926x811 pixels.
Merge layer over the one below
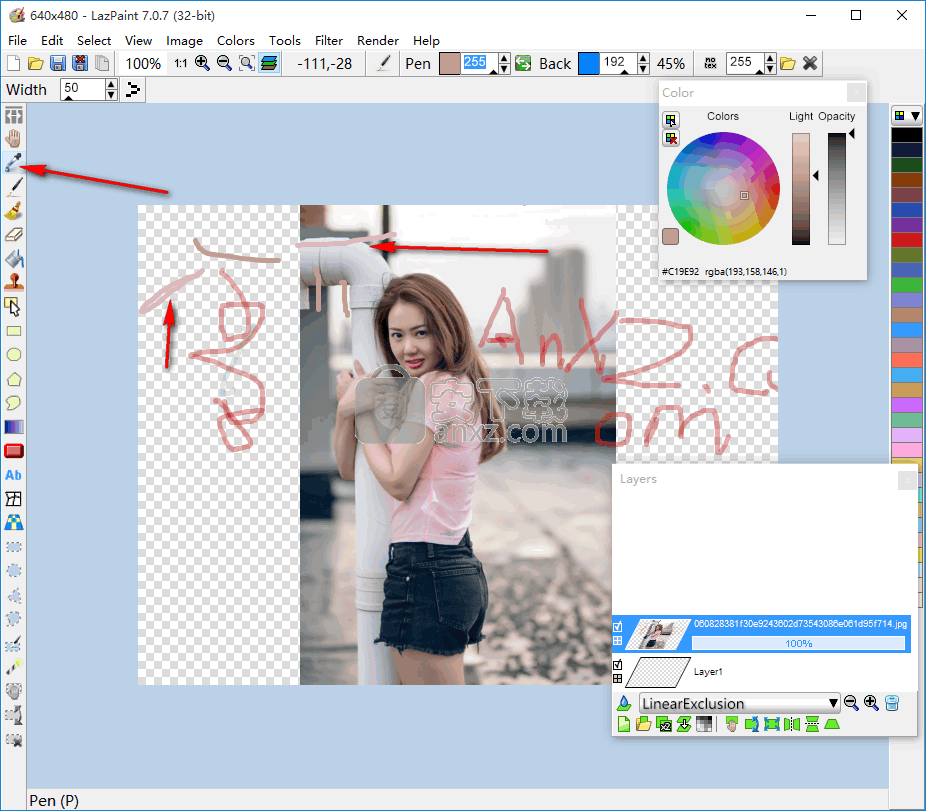(x=684, y=724)
